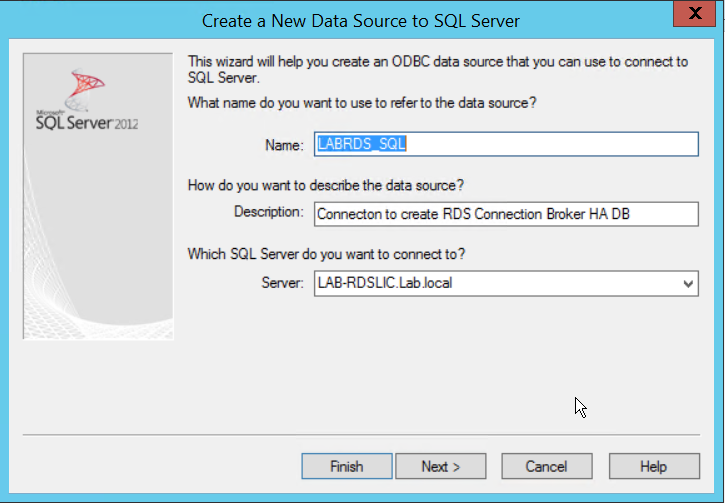This screenshot has height=503, width=725.
Task: Click the 'Which SQL Server' question text
Action: (x=326, y=254)
